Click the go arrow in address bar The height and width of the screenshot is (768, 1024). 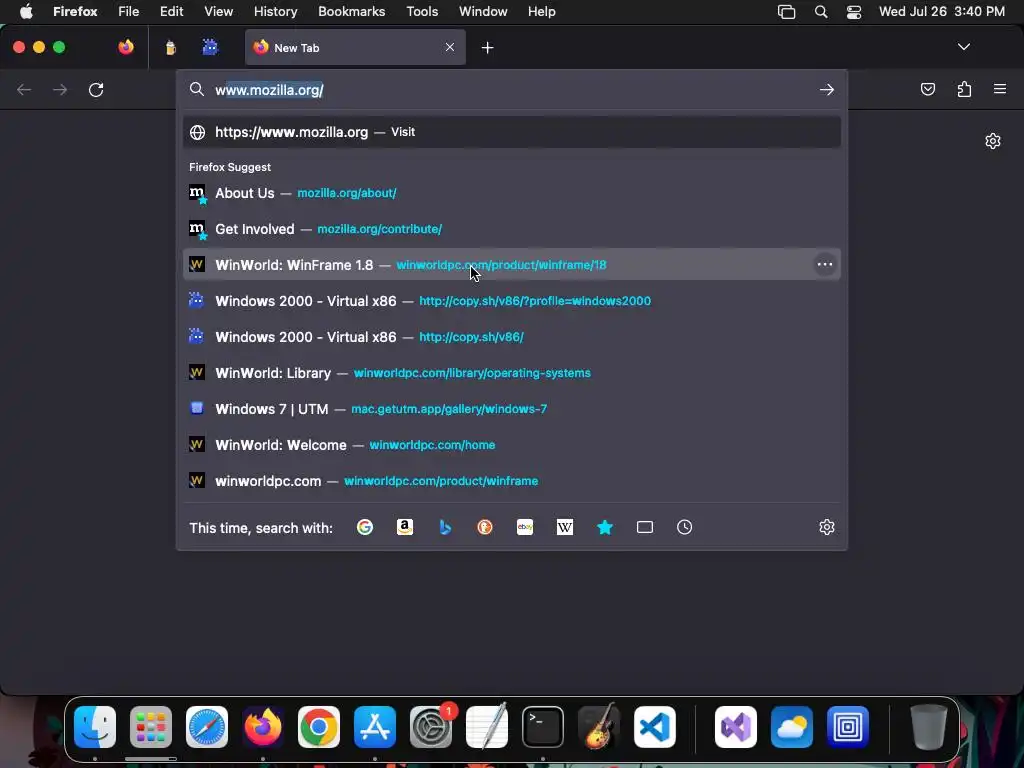[827, 89]
